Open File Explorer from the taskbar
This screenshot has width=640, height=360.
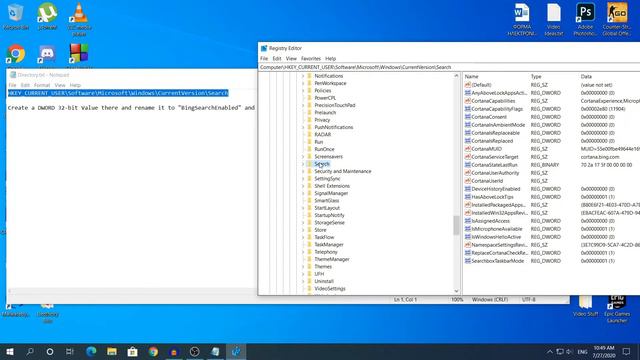pyautogui.click(x=112, y=351)
